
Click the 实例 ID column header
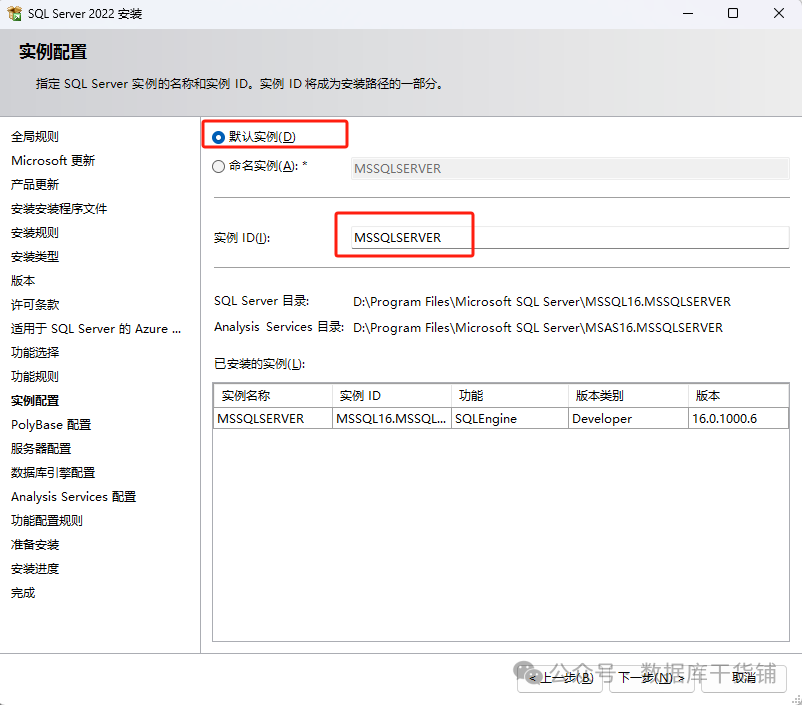coord(392,395)
